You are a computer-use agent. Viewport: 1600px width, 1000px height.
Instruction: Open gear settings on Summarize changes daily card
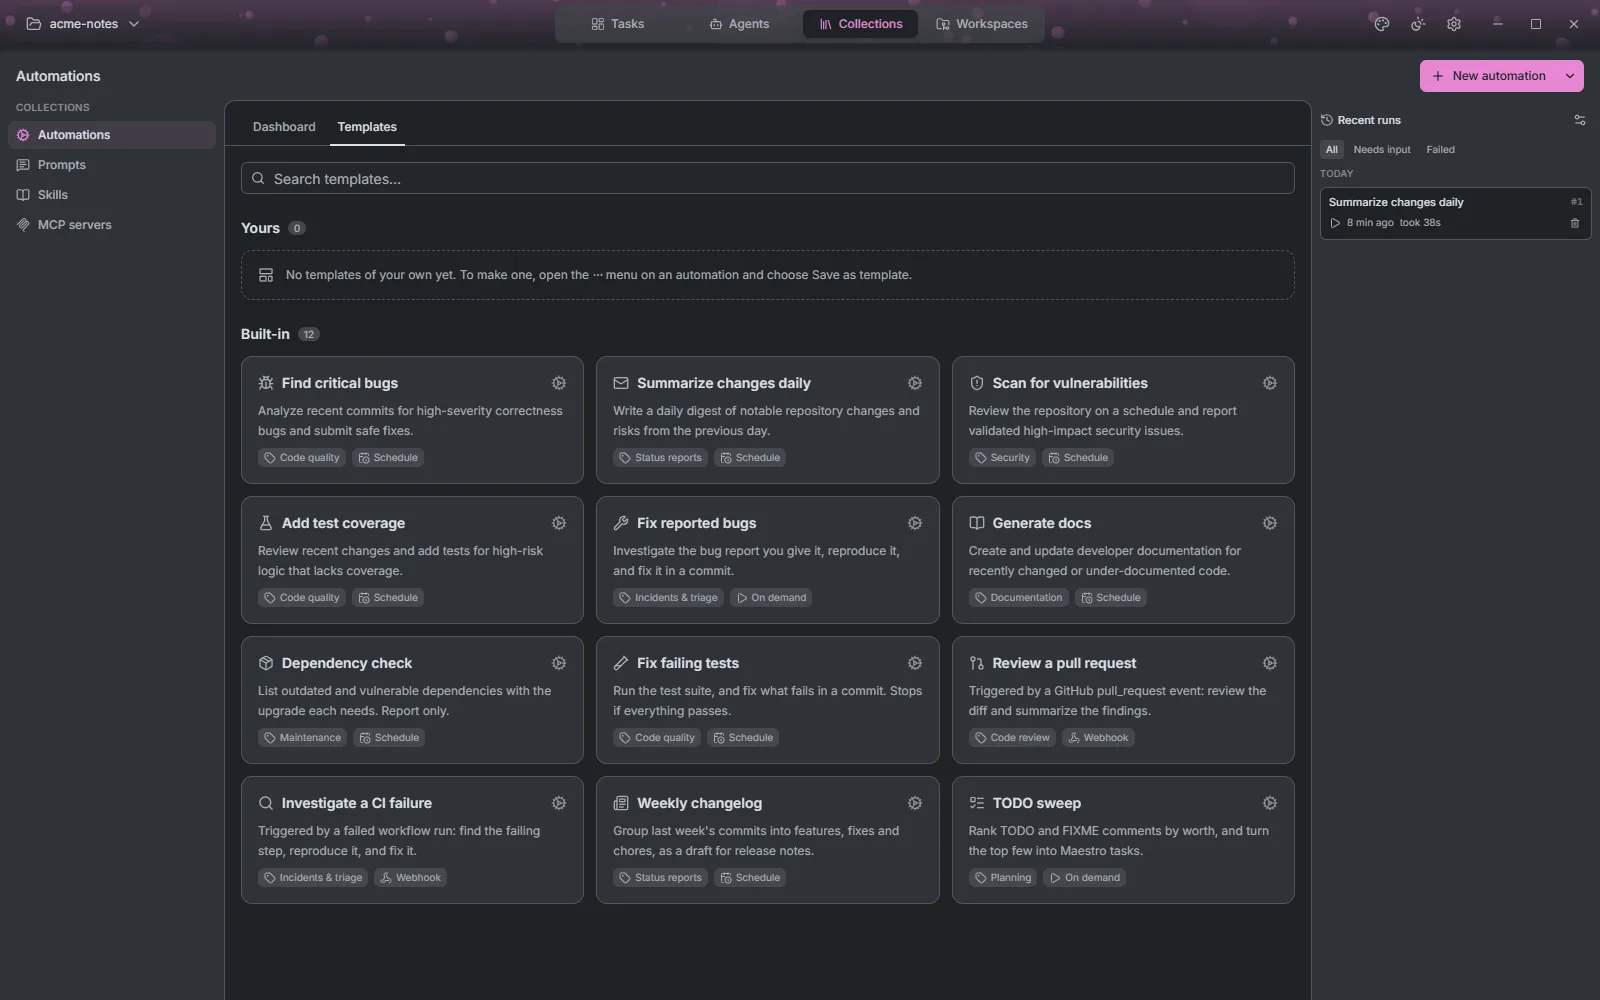[x=914, y=383]
